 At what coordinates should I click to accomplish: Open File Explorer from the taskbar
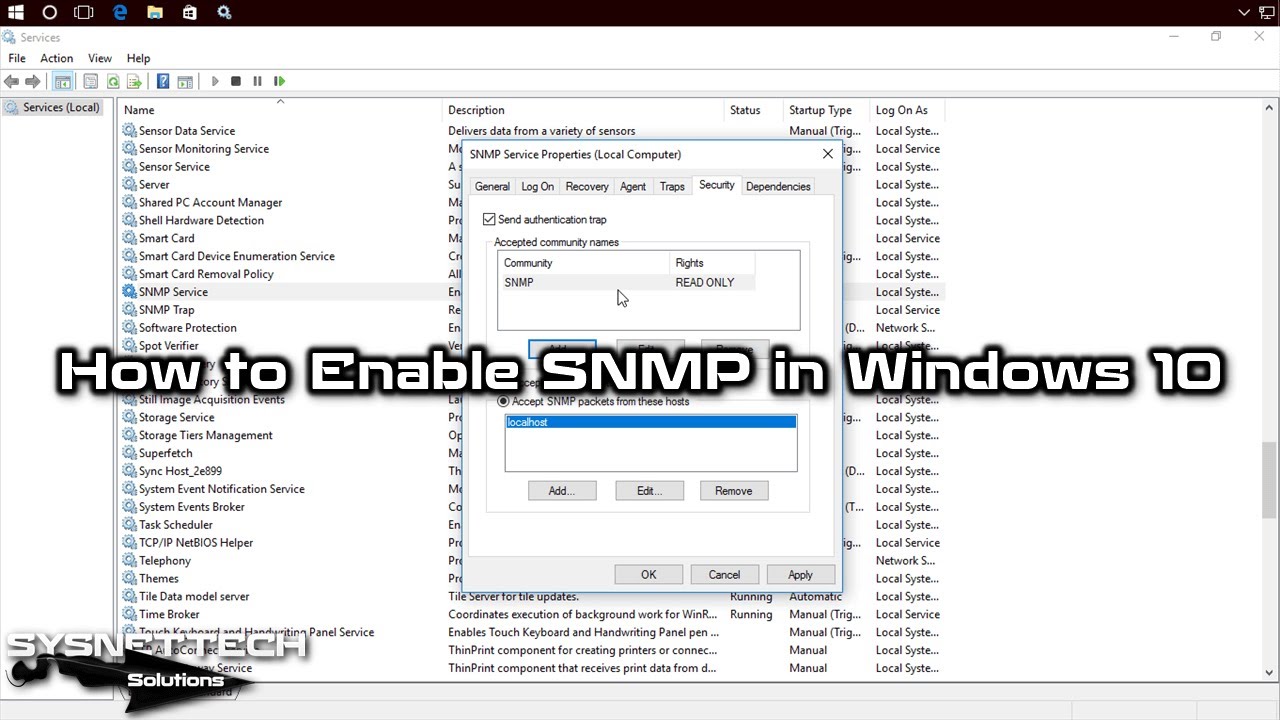155,12
